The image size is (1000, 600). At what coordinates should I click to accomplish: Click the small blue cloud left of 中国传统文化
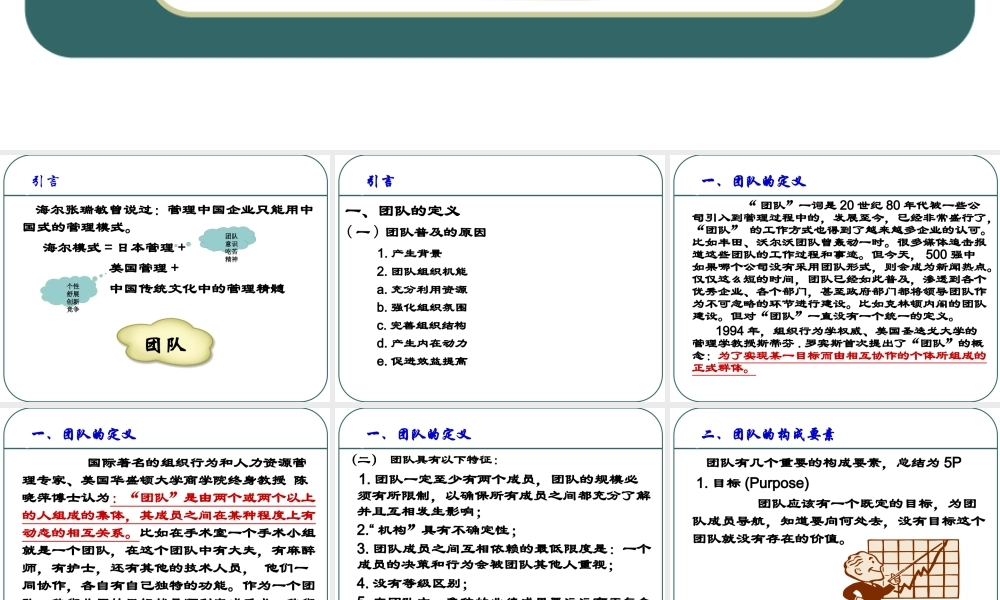click(73, 296)
